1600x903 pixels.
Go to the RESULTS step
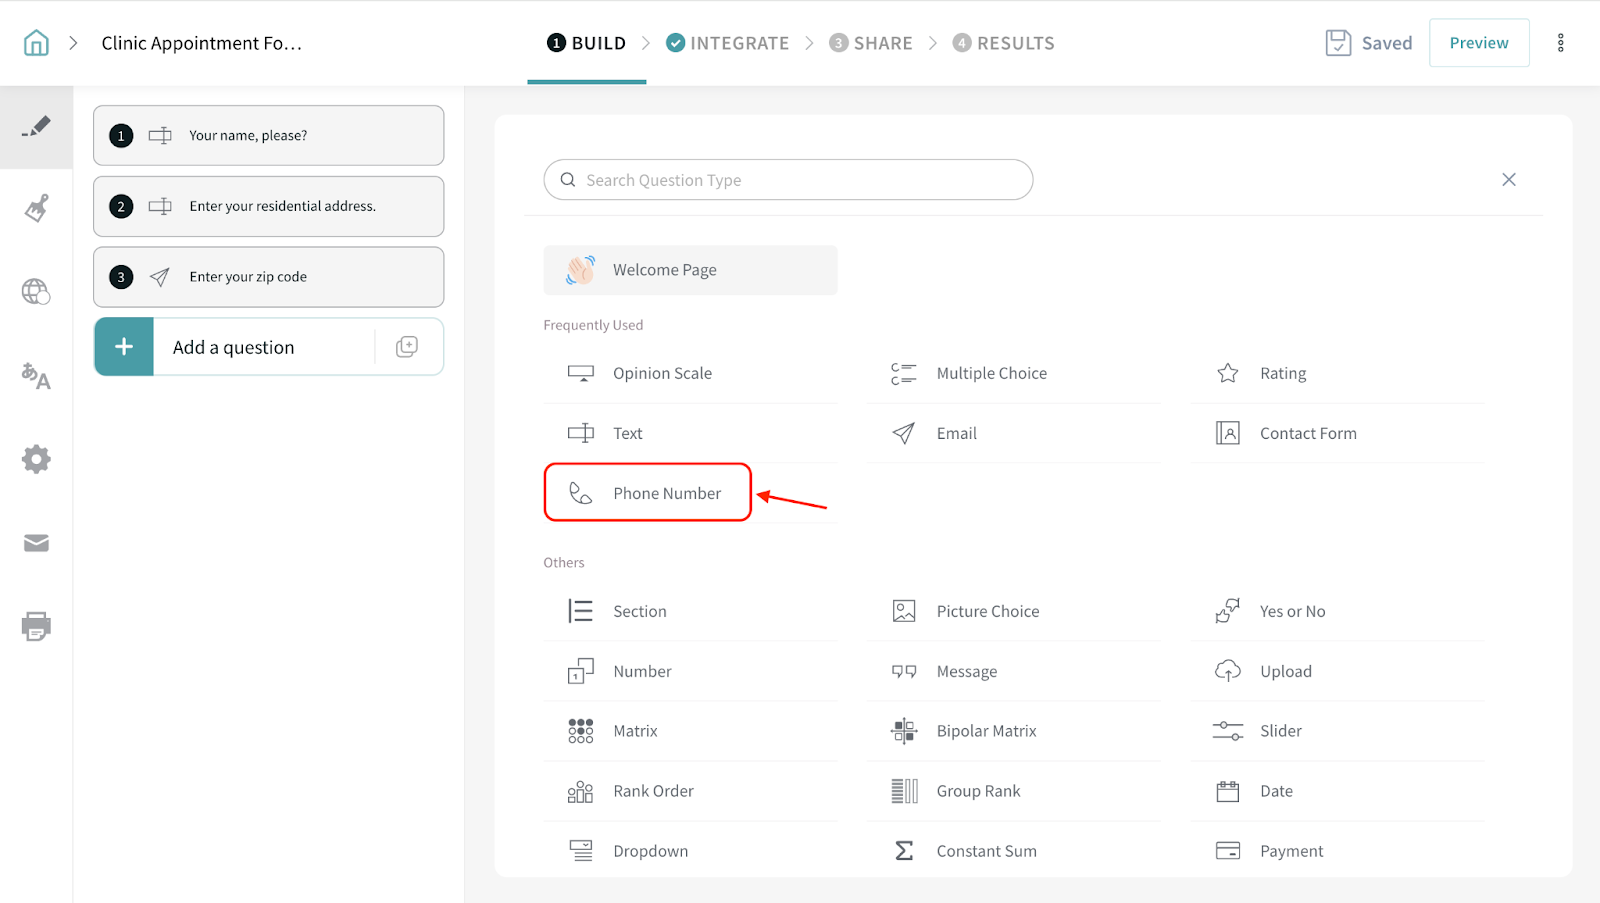click(x=1004, y=43)
